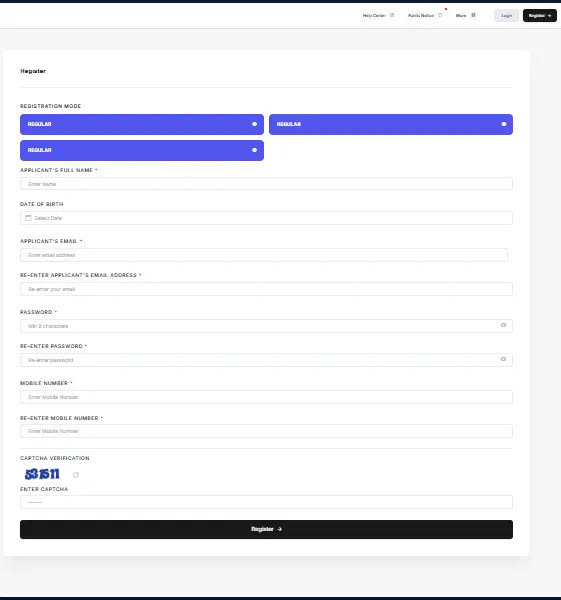Submit the form with the bottom Register button
Image resolution: width=561 pixels, height=600 pixels.
(266, 530)
